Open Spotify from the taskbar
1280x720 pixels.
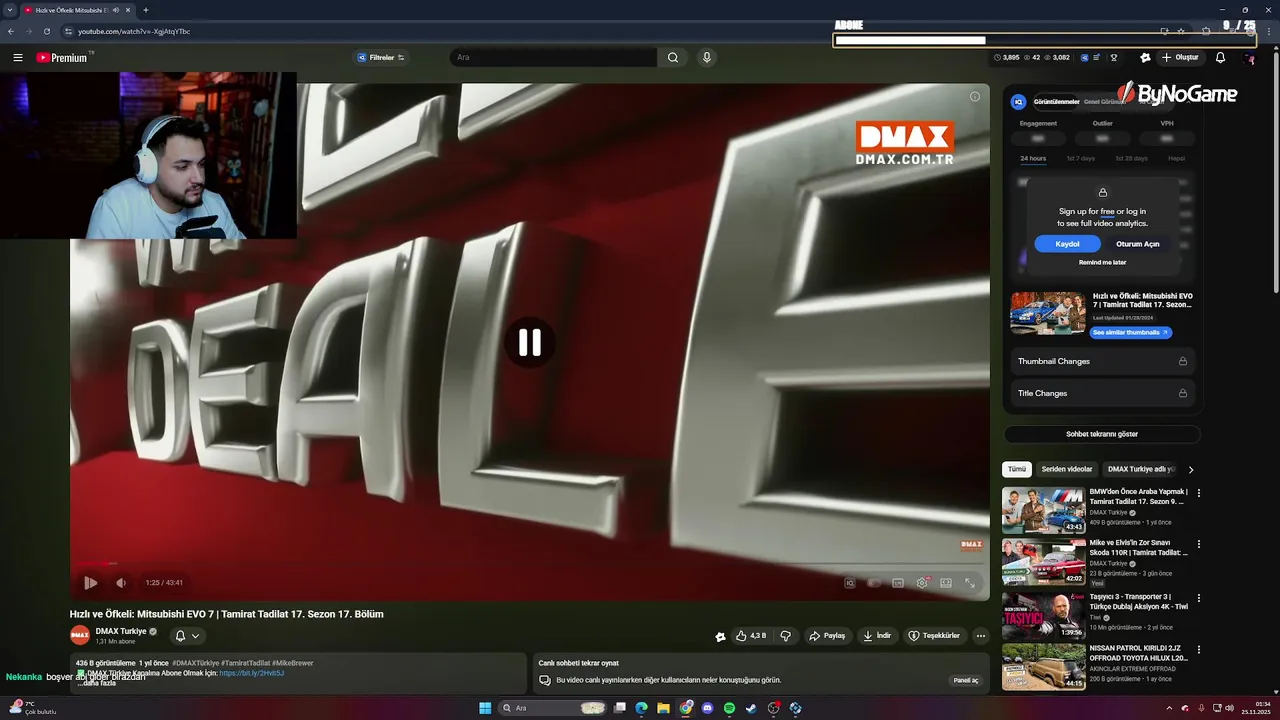[729, 708]
